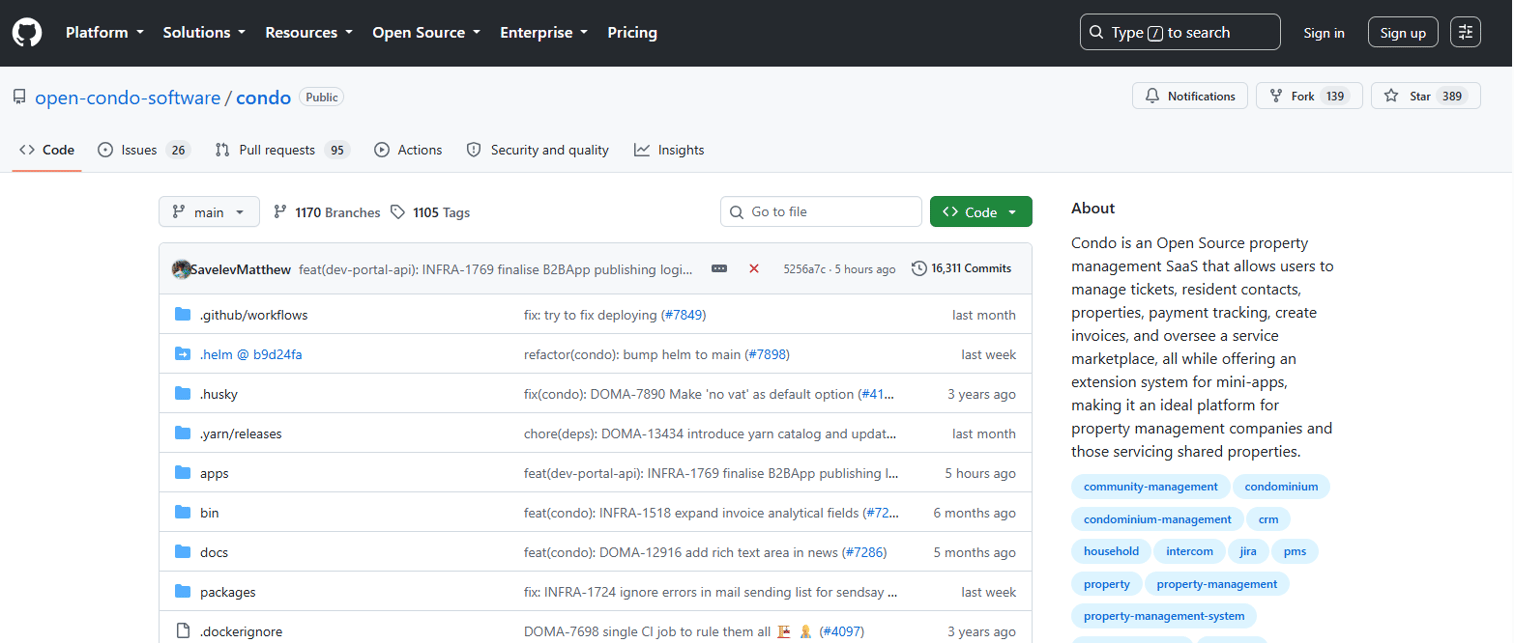Open the Insights tab
Viewport: 1514px width, 643px height.
pyautogui.click(x=669, y=150)
